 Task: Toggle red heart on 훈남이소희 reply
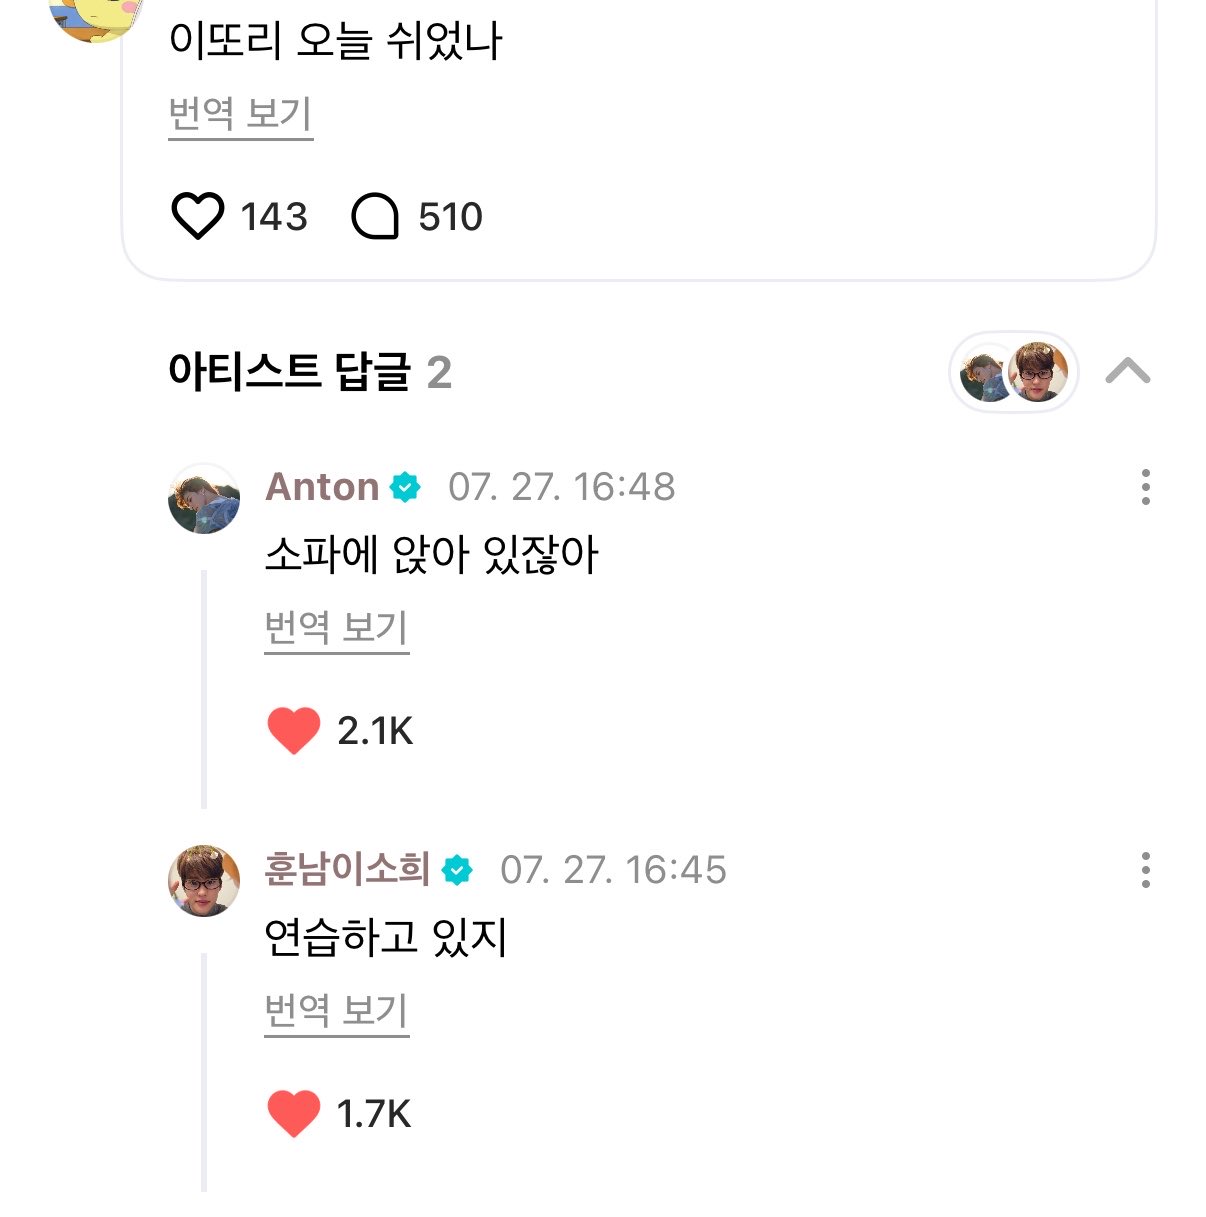coord(294,1114)
